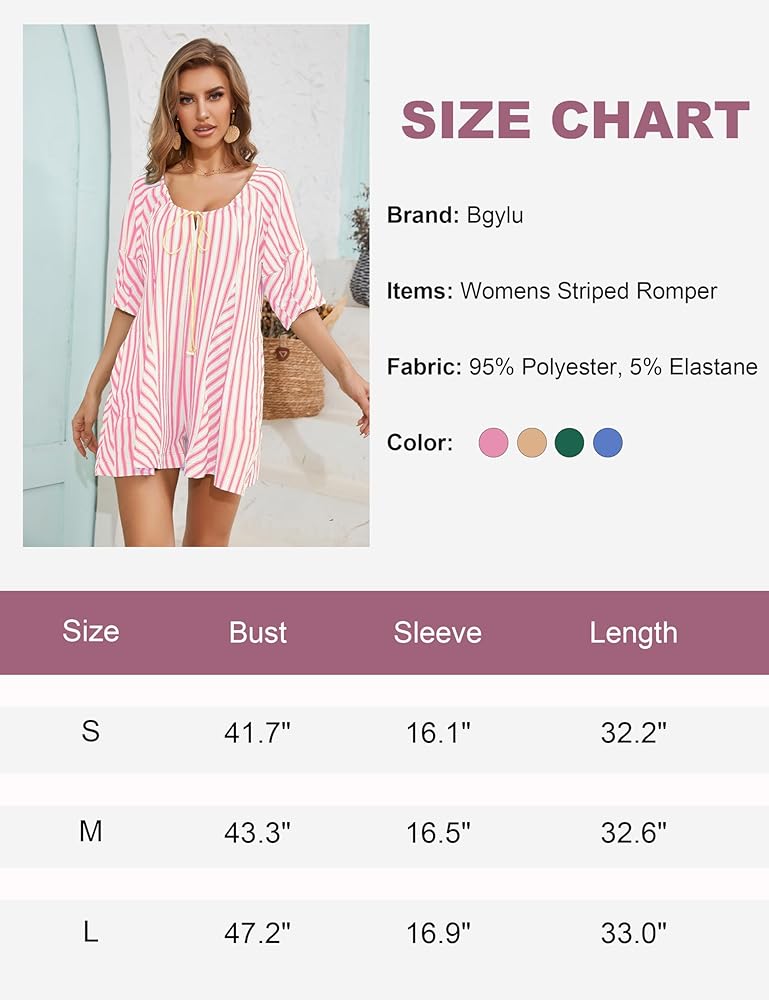Click the Sleeve column header
This screenshot has height=1000, width=769.
(438, 633)
